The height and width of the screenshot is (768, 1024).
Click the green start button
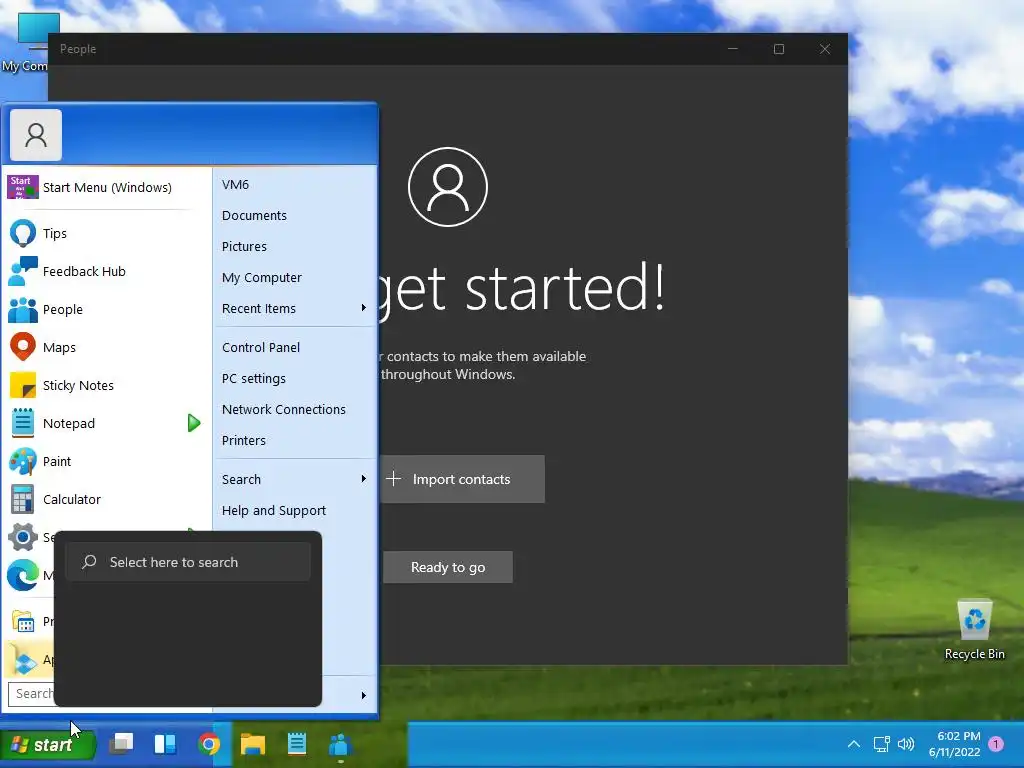47,744
